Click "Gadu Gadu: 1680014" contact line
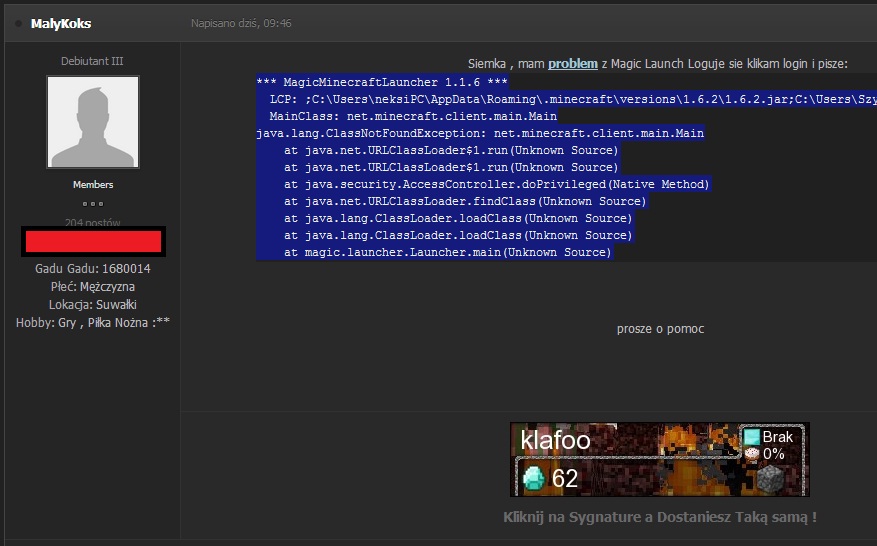Screen dimensions: 877x546 click(93, 269)
